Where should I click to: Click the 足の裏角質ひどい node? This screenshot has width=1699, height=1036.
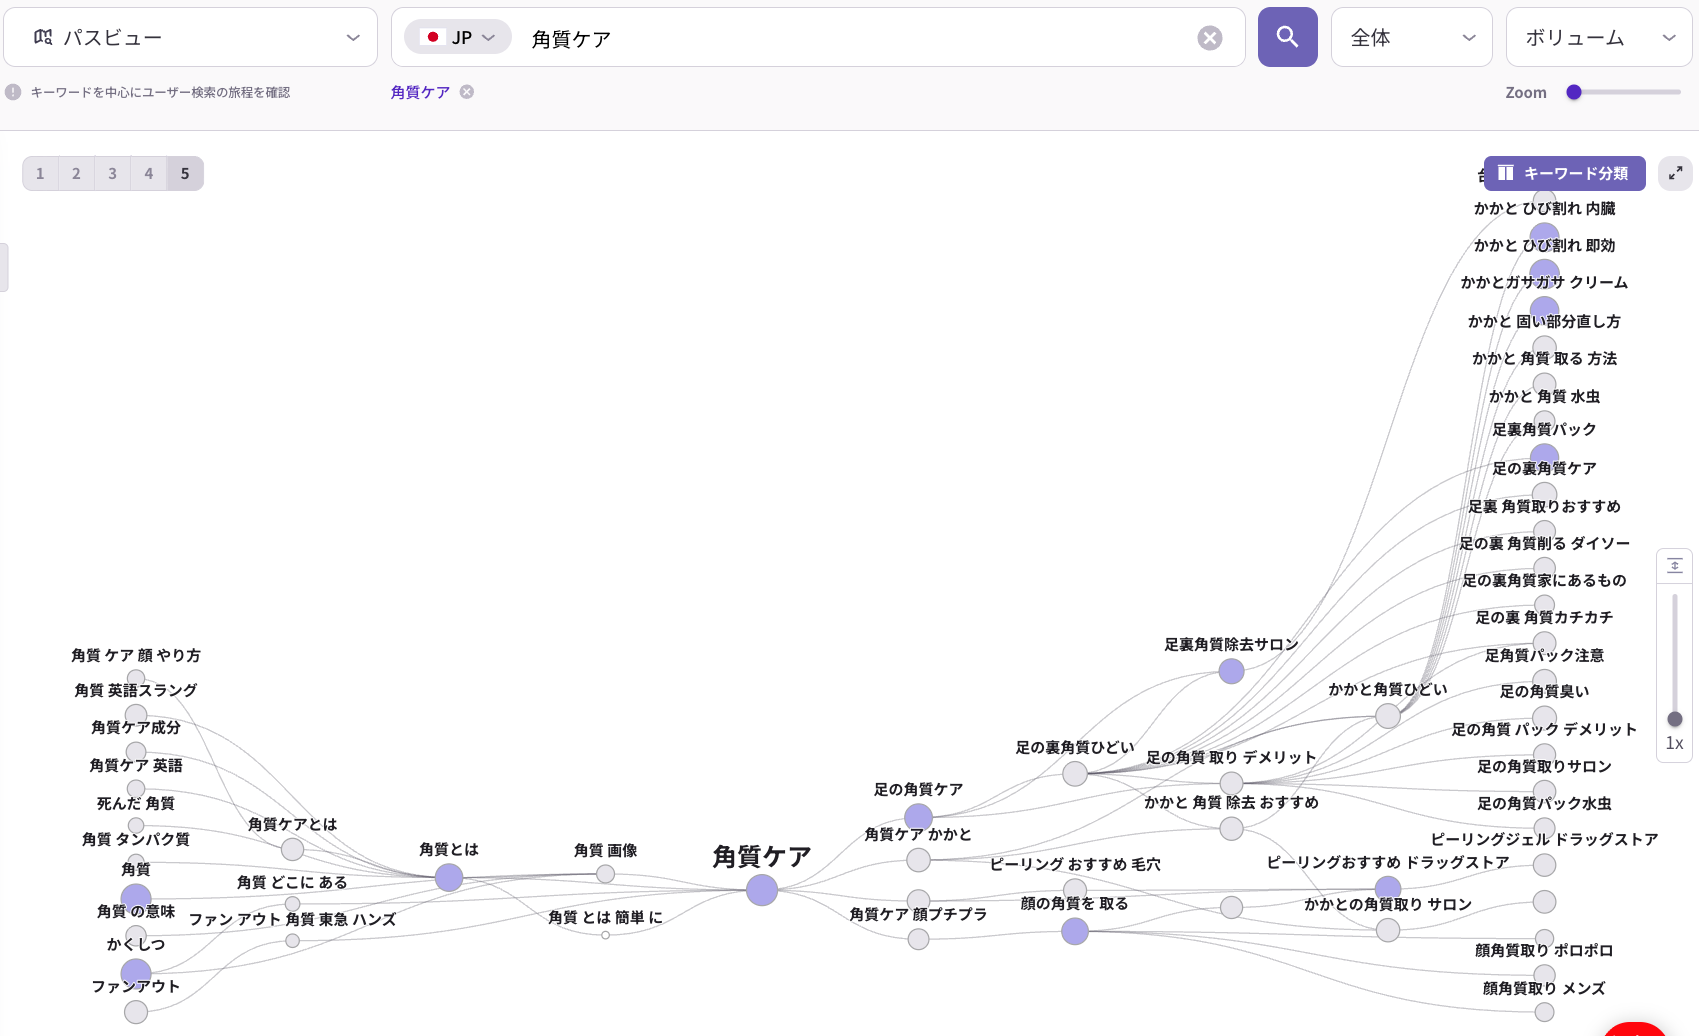point(1075,774)
